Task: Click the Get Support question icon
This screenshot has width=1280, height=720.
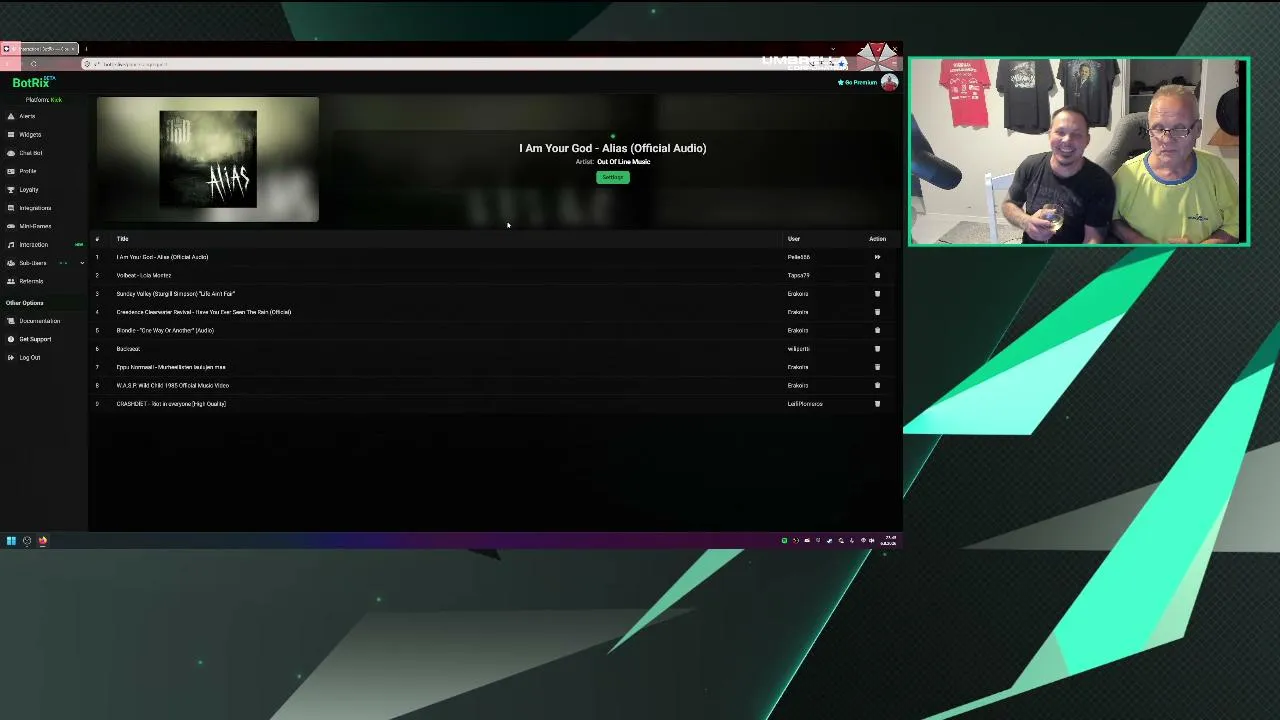Action: click(11, 339)
